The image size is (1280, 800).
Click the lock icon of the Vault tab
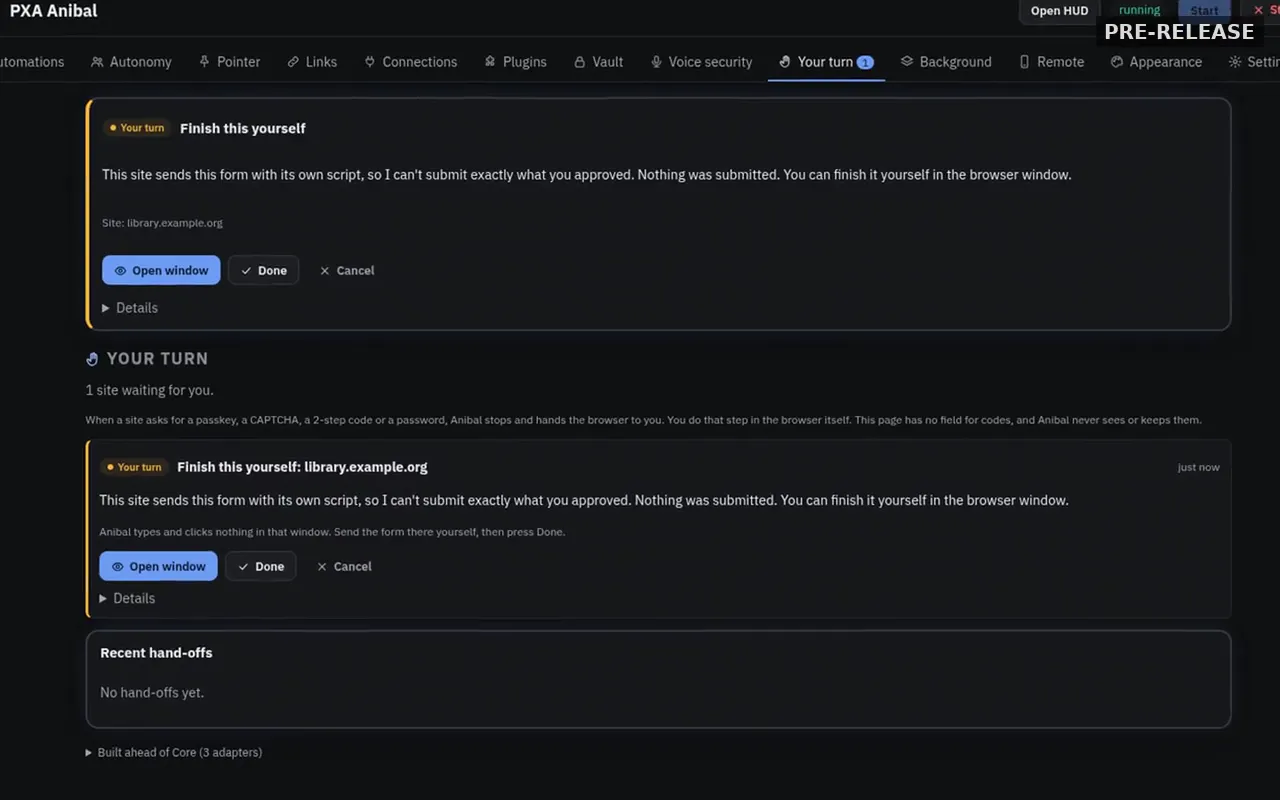(x=579, y=62)
